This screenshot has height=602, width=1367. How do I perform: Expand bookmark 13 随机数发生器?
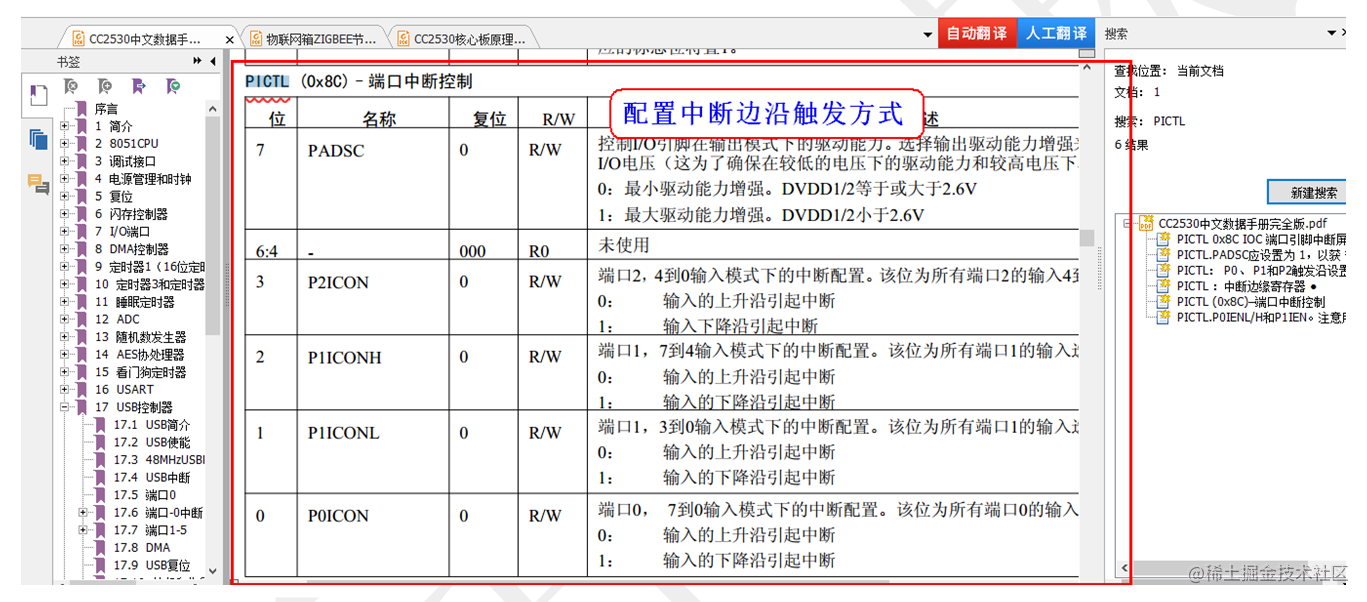click(65, 337)
